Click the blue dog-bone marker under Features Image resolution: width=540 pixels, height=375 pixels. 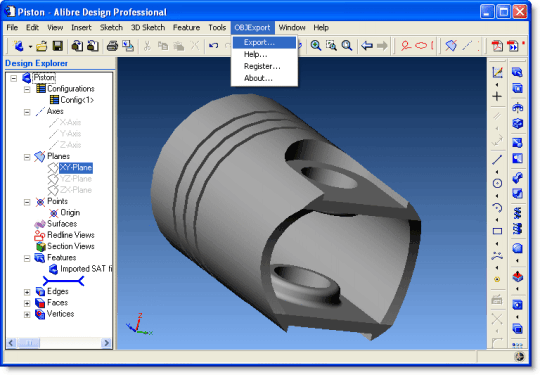click(63, 281)
